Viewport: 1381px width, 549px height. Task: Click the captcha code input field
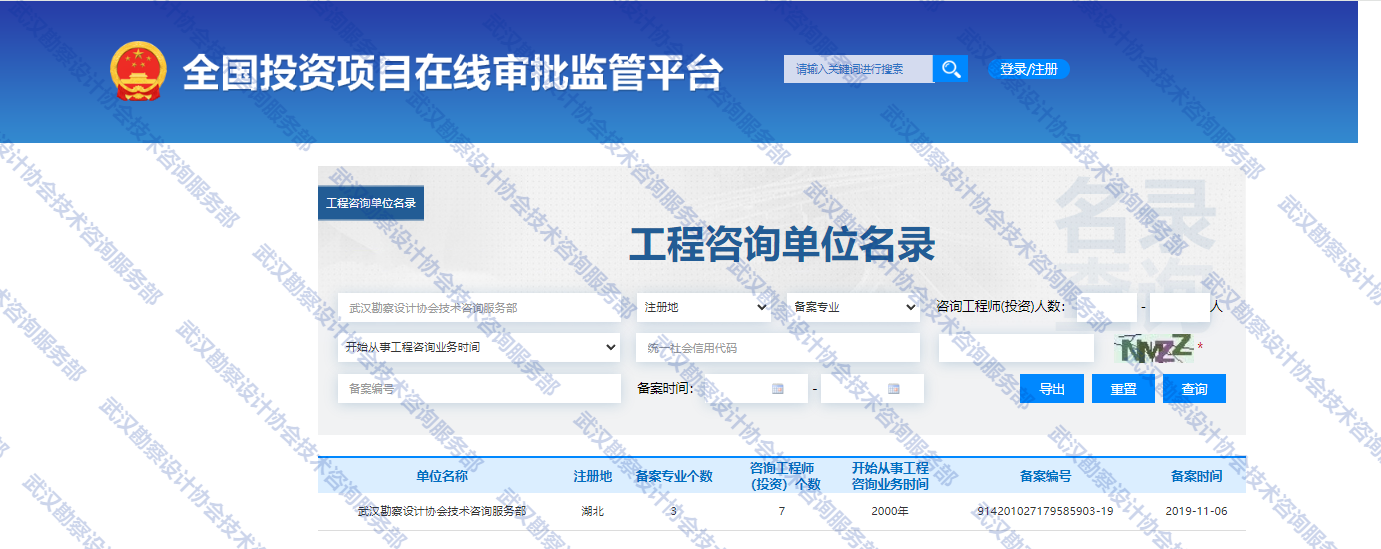[x=1017, y=348]
